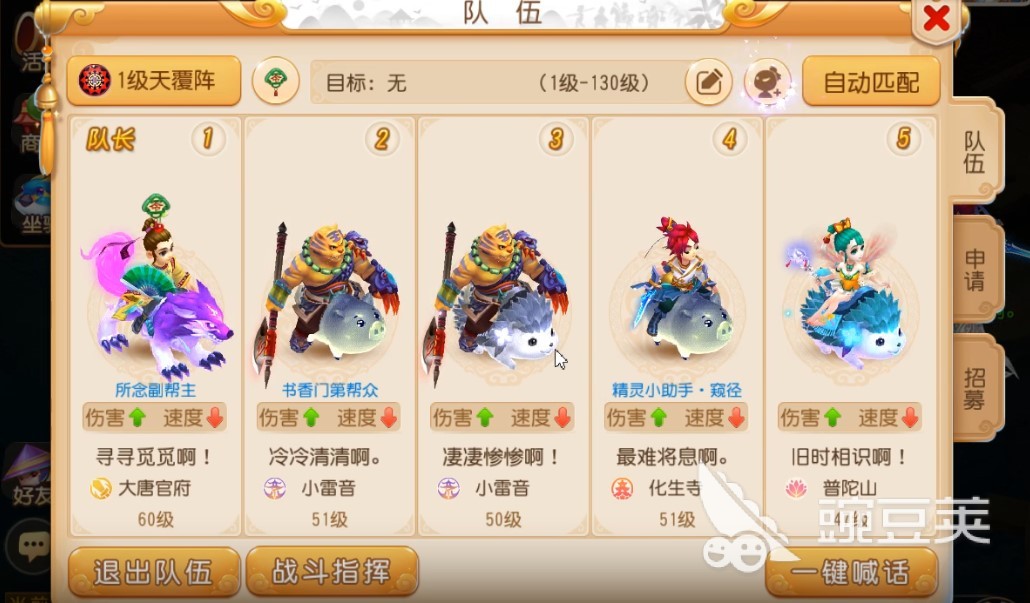Click the 自动匹配 button
The height and width of the screenshot is (603, 1030).
point(871,81)
